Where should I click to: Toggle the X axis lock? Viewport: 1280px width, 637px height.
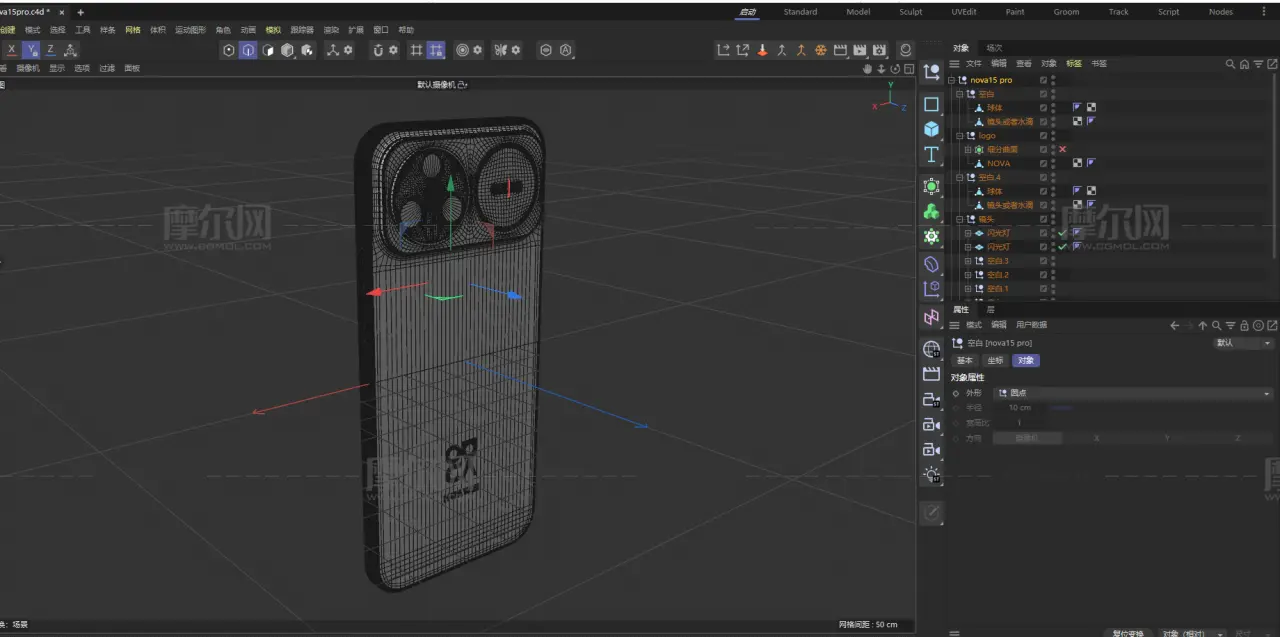[x=12, y=50]
